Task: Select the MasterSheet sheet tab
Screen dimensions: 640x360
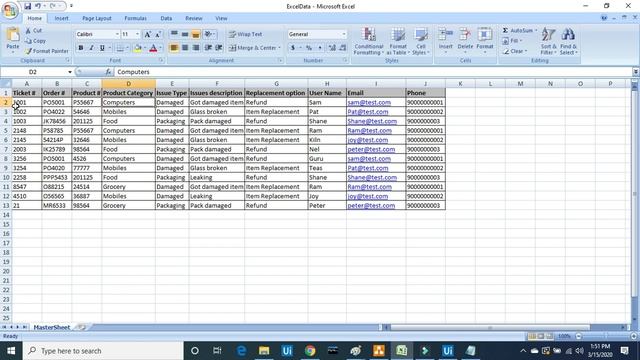Action: pyautogui.click(x=51, y=327)
